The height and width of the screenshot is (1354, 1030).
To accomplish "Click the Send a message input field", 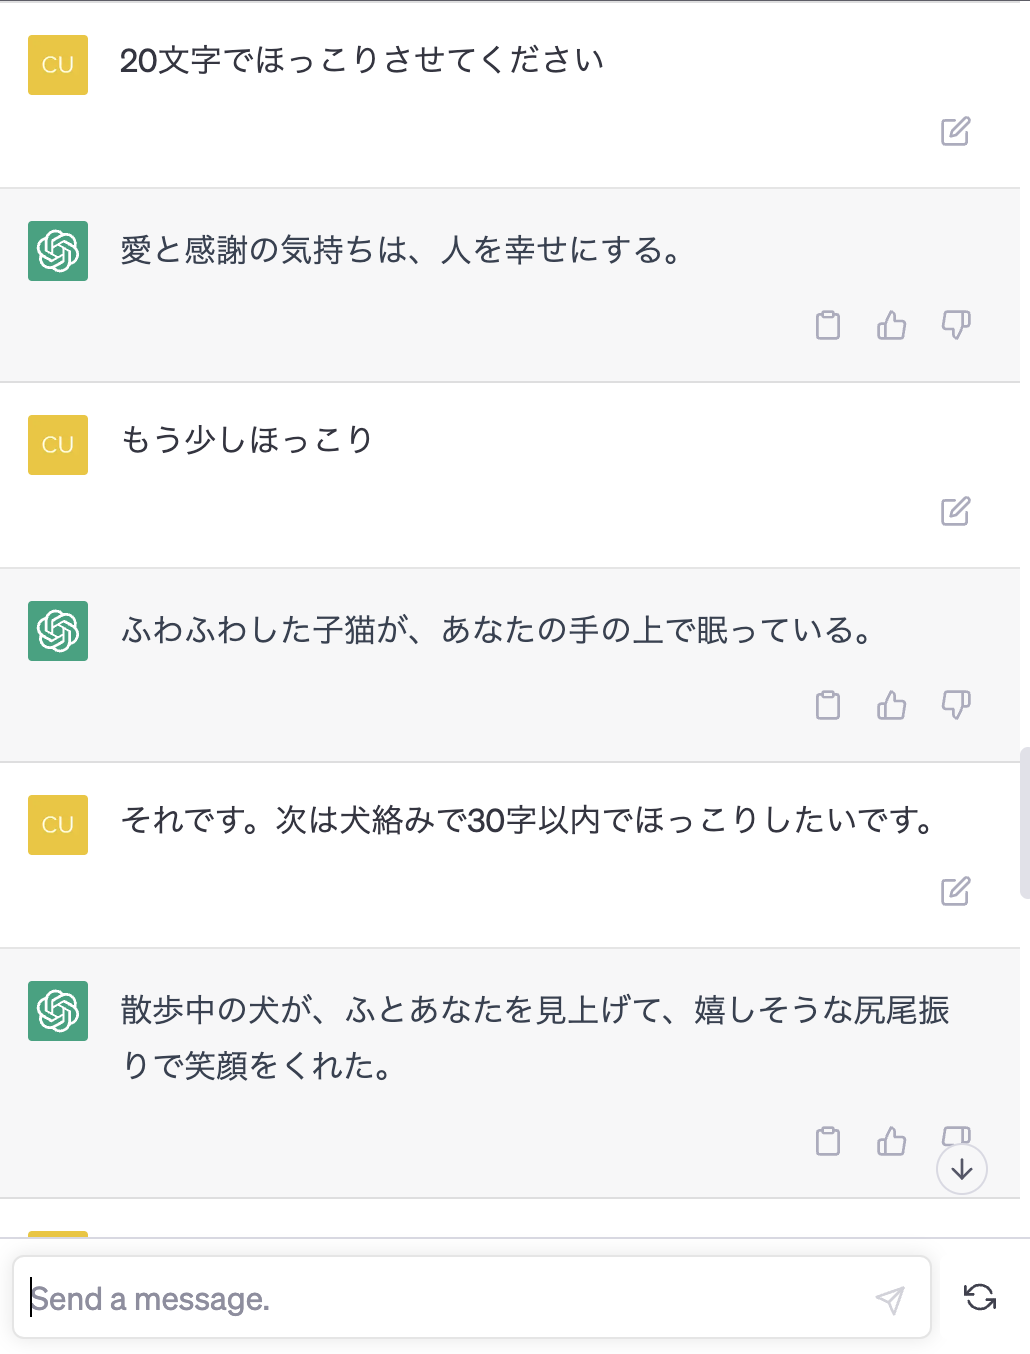I will (450, 1298).
